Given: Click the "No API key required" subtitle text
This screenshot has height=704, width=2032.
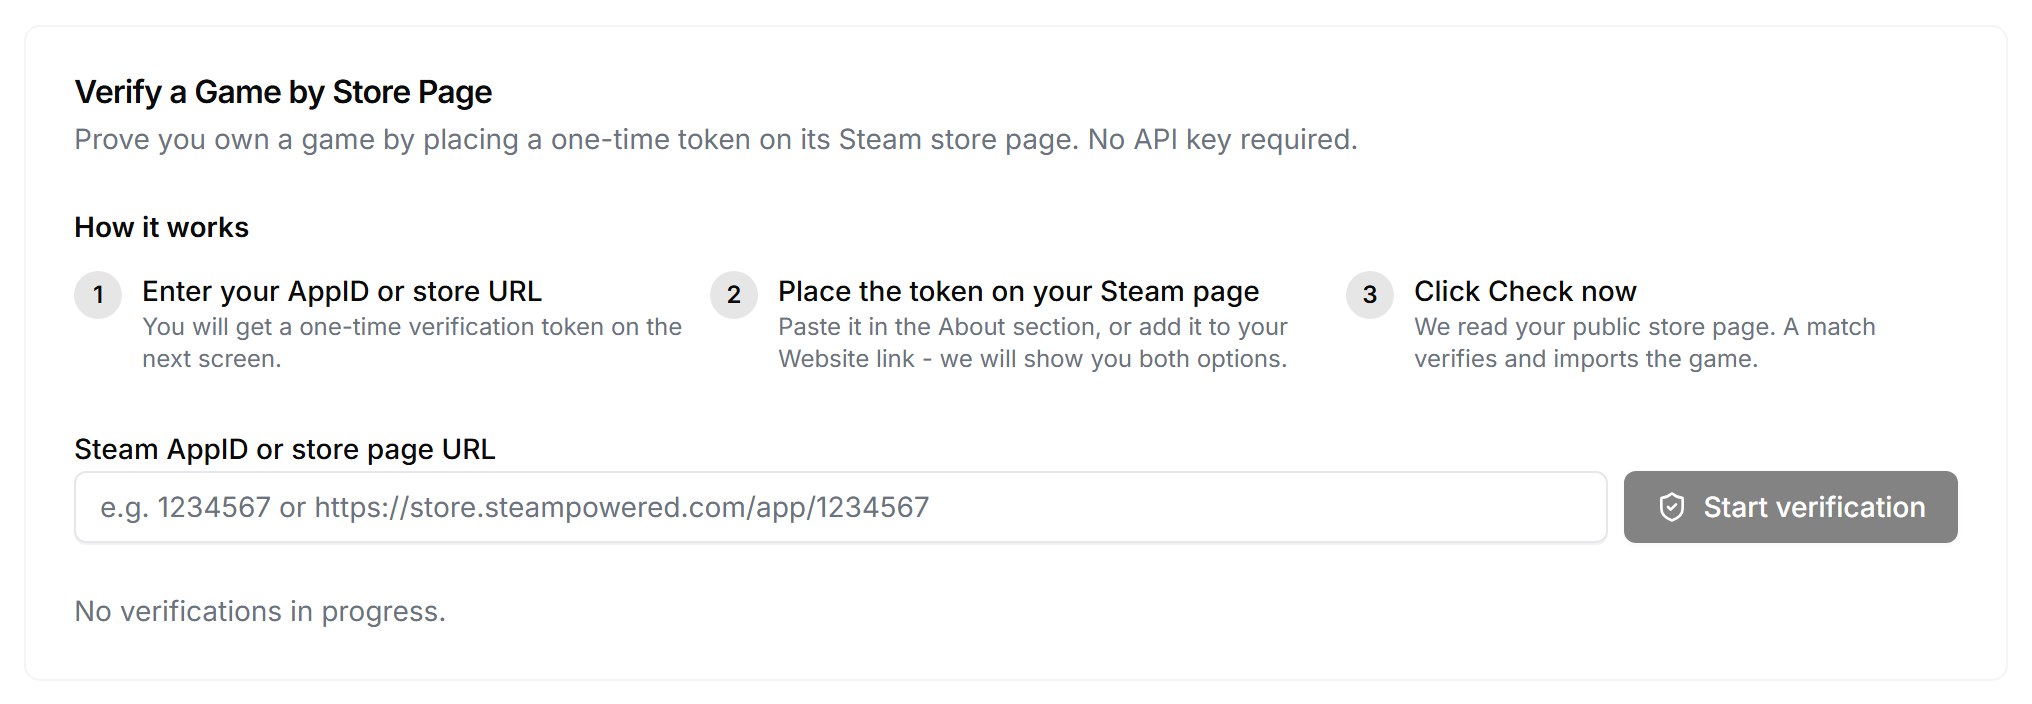Looking at the screenshot, I should (x=1222, y=139).
